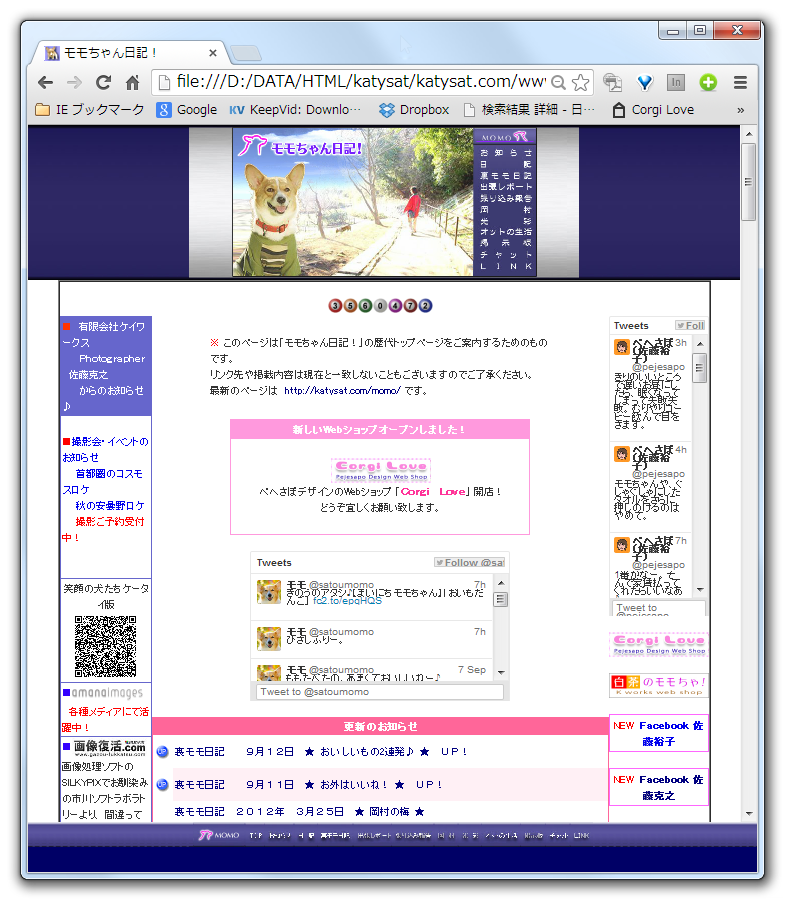Click the address bar URL field
The height and width of the screenshot is (900, 785).
coord(360,82)
